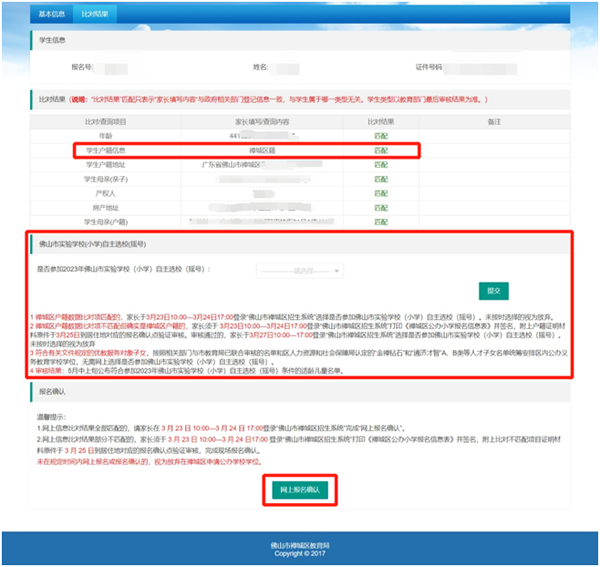The image size is (600, 567).
Task: Click the 学生信息 section header
Action: [x=52, y=42]
